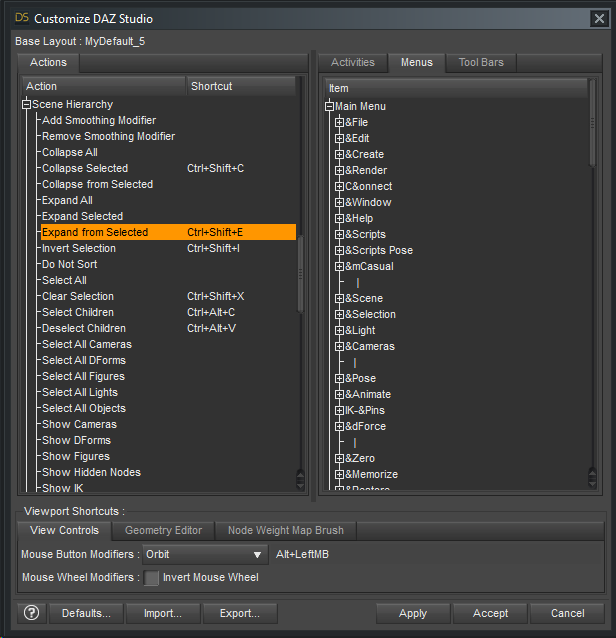Expand the &Create menu node

(339, 155)
